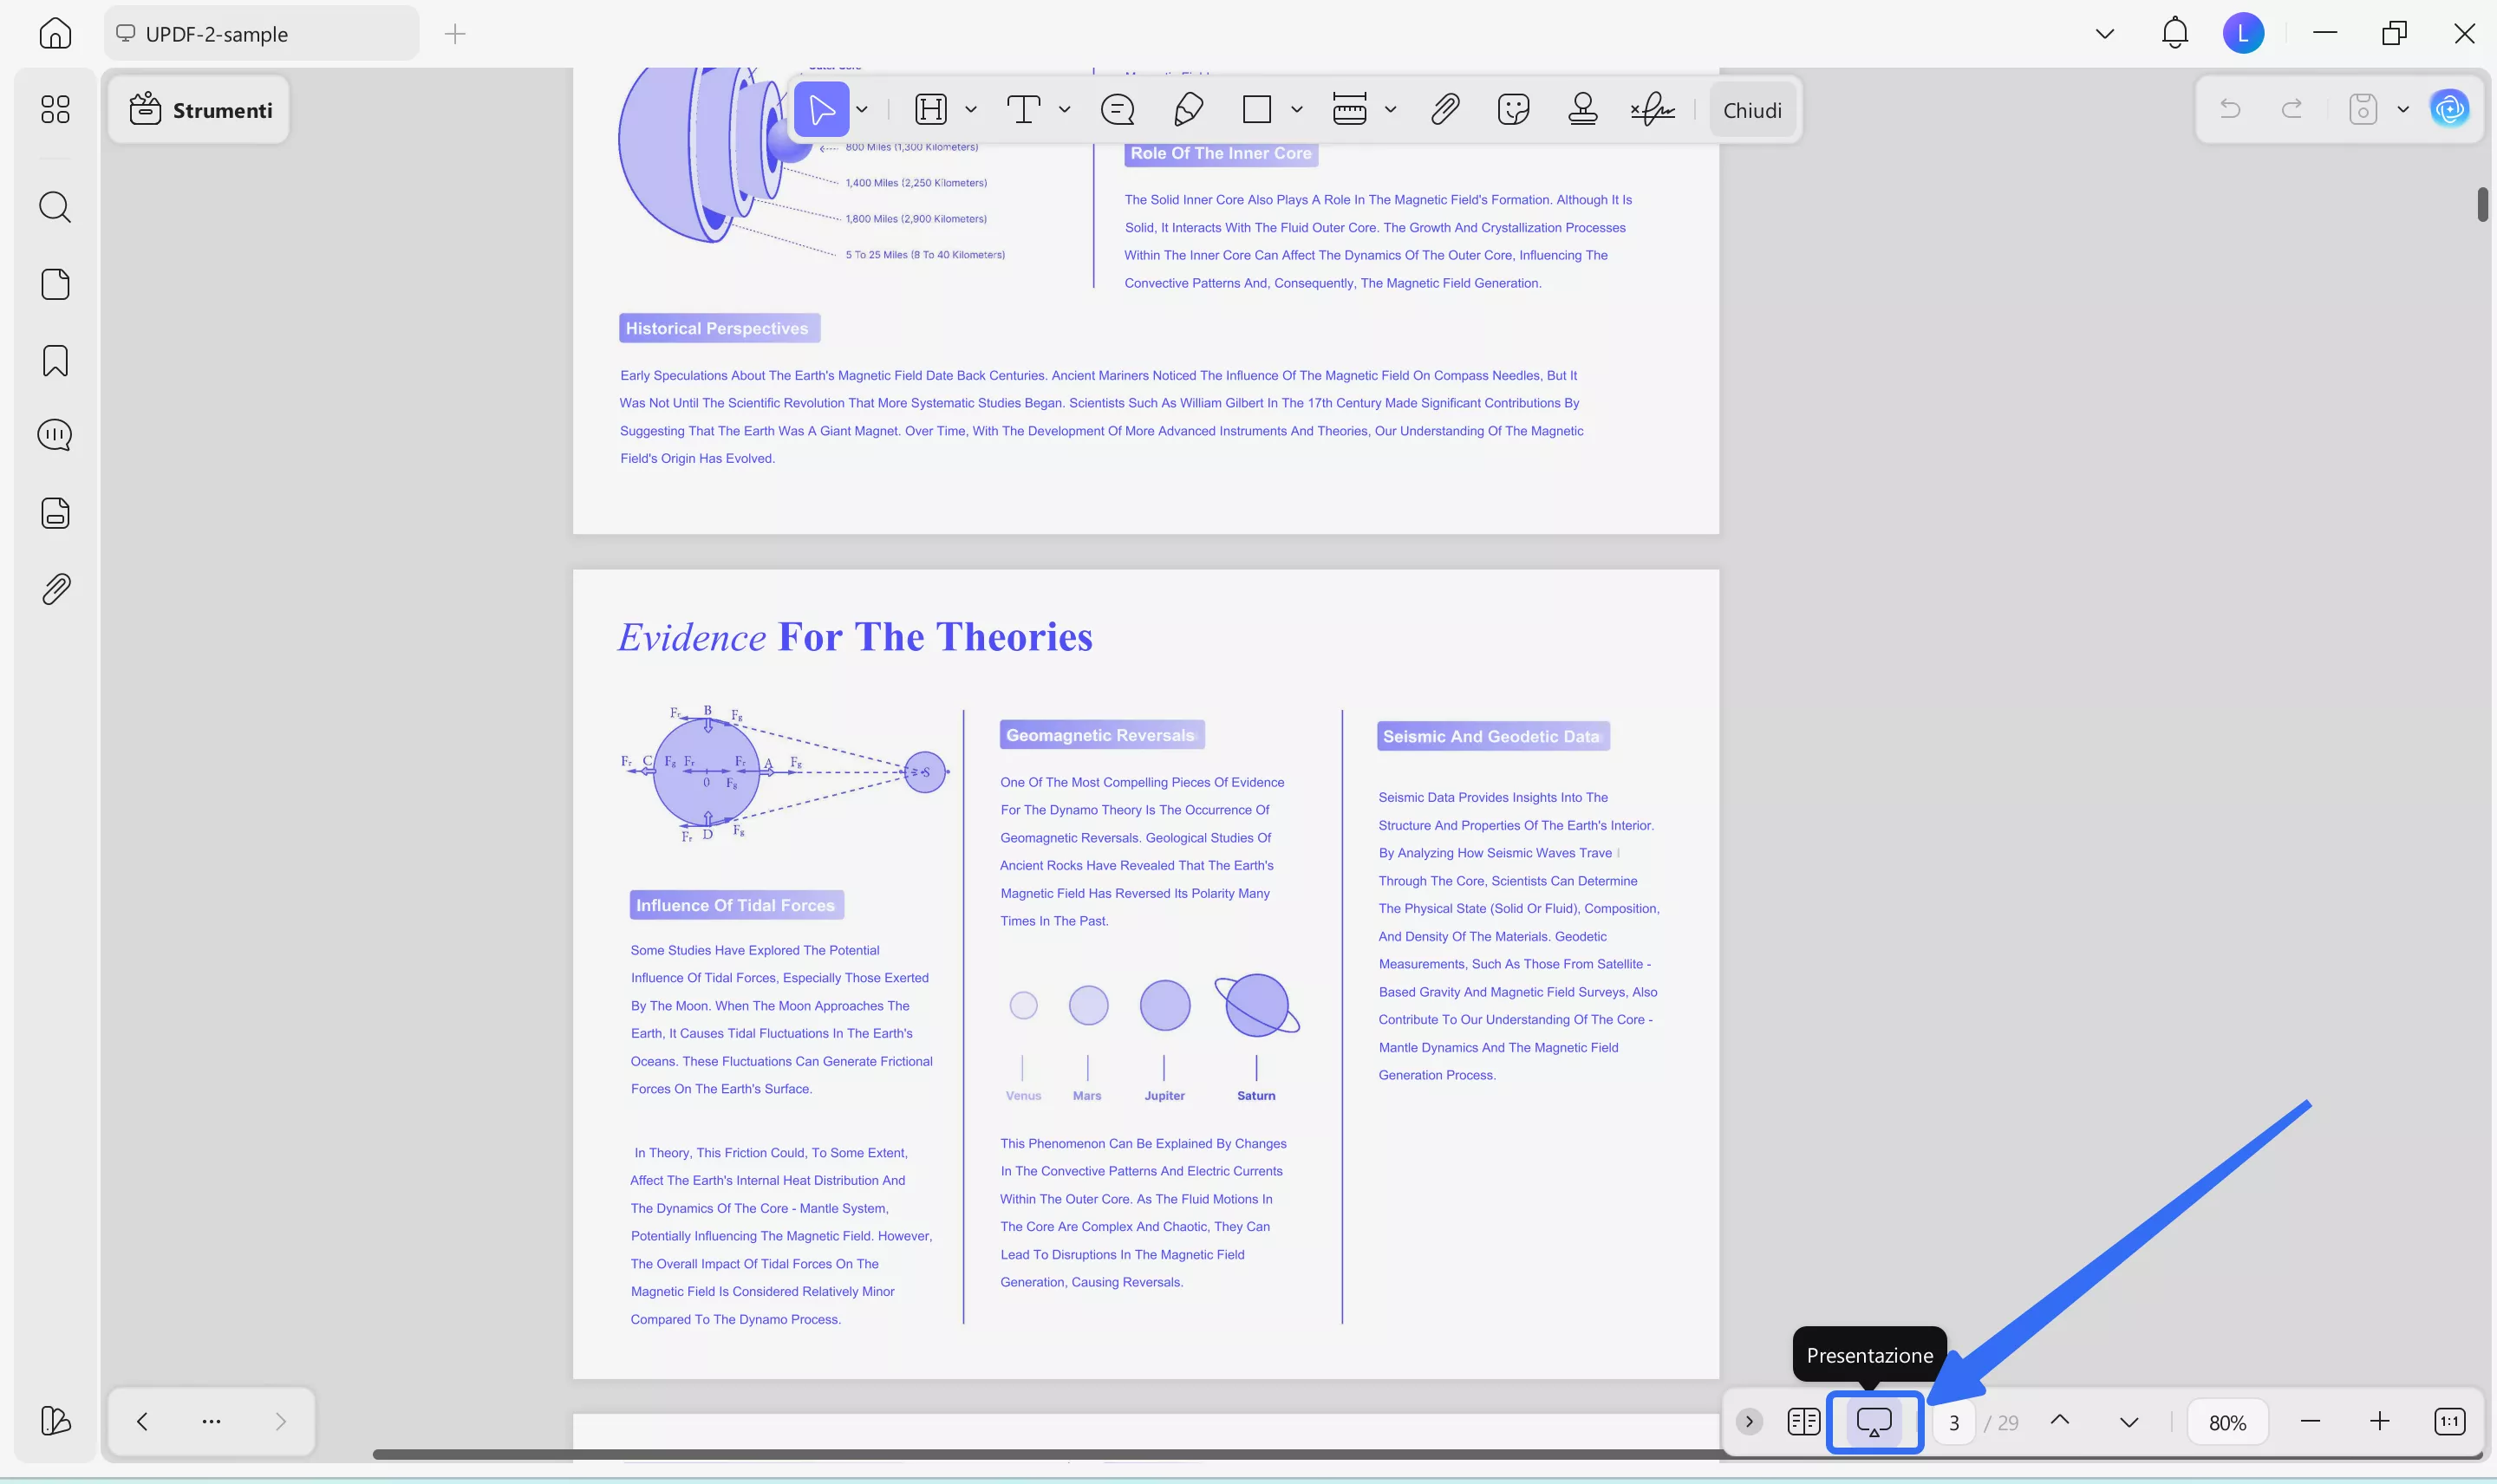Open the signature tool
Image resolution: width=2497 pixels, height=1484 pixels.
pos(1650,109)
